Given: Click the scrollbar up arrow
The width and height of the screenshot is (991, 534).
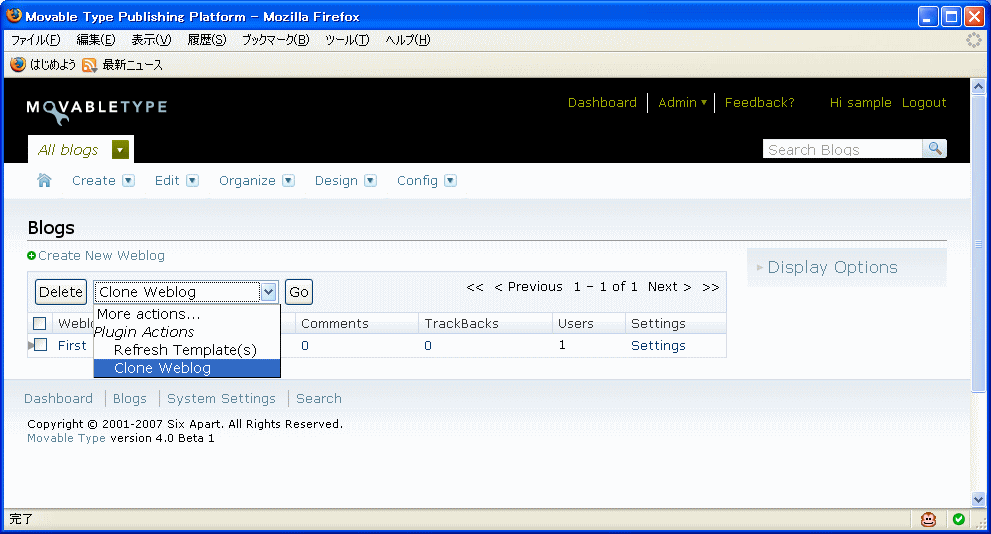Looking at the screenshot, I should tap(978, 87).
